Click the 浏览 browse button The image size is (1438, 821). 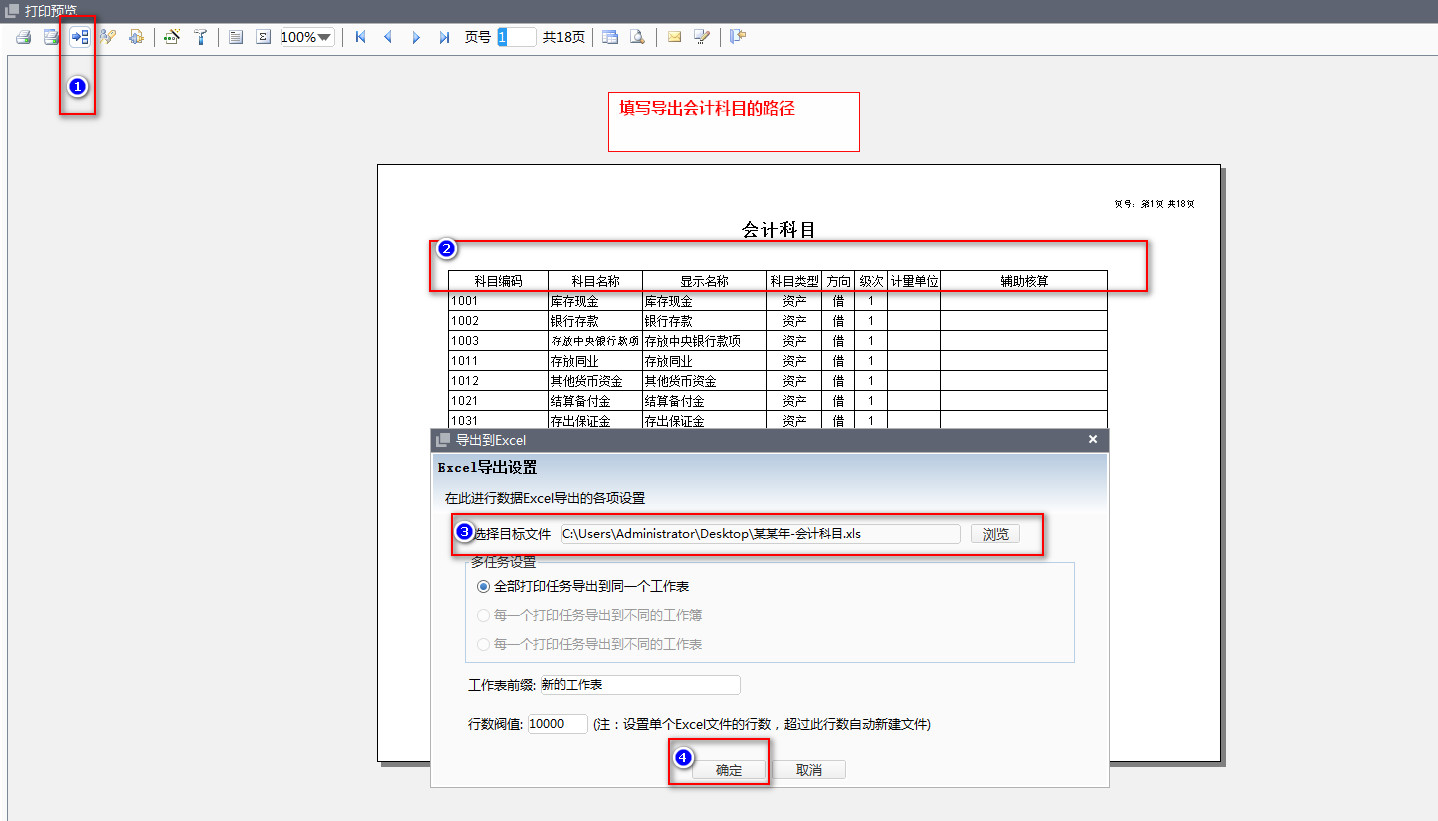pyautogui.click(x=995, y=534)
